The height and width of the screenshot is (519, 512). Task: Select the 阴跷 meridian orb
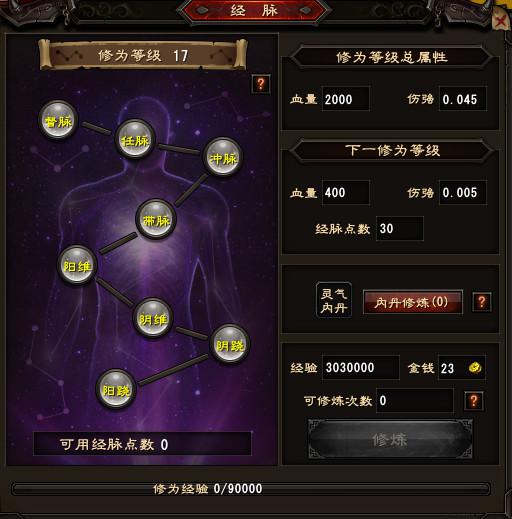[230, 344]
